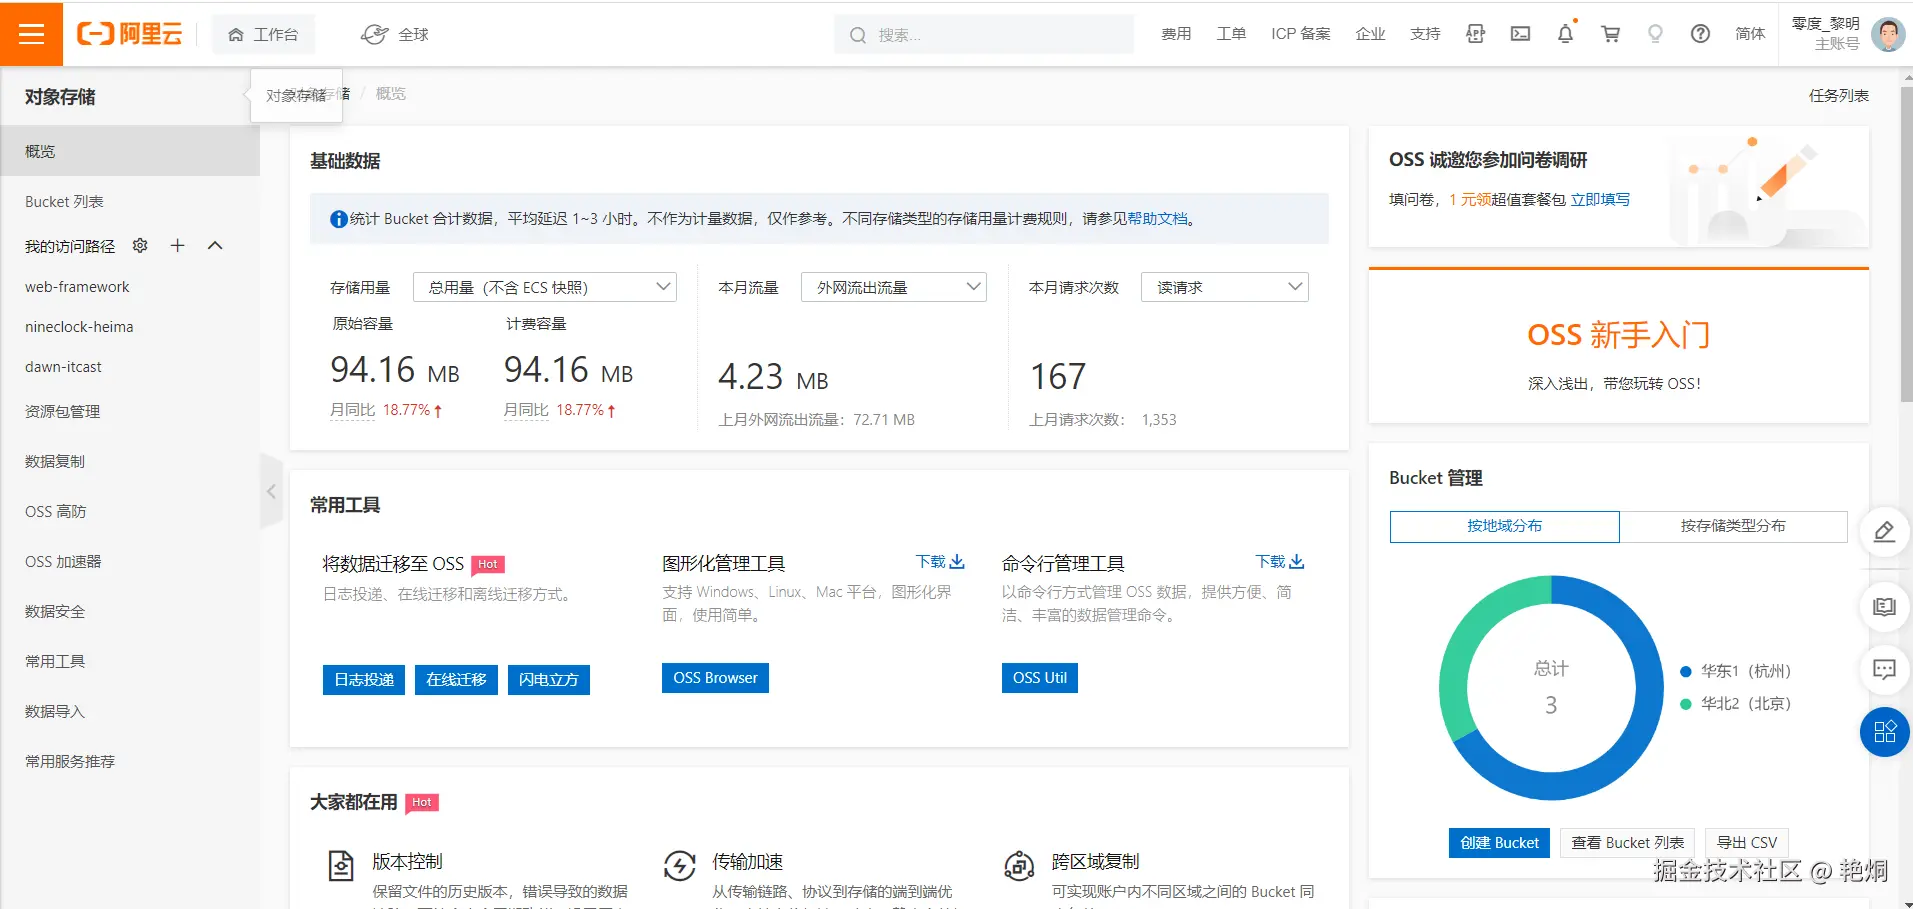This screenshot has width=1913, height=909.
Task: Go to 工作台 workbench
Action: point(263,34)
